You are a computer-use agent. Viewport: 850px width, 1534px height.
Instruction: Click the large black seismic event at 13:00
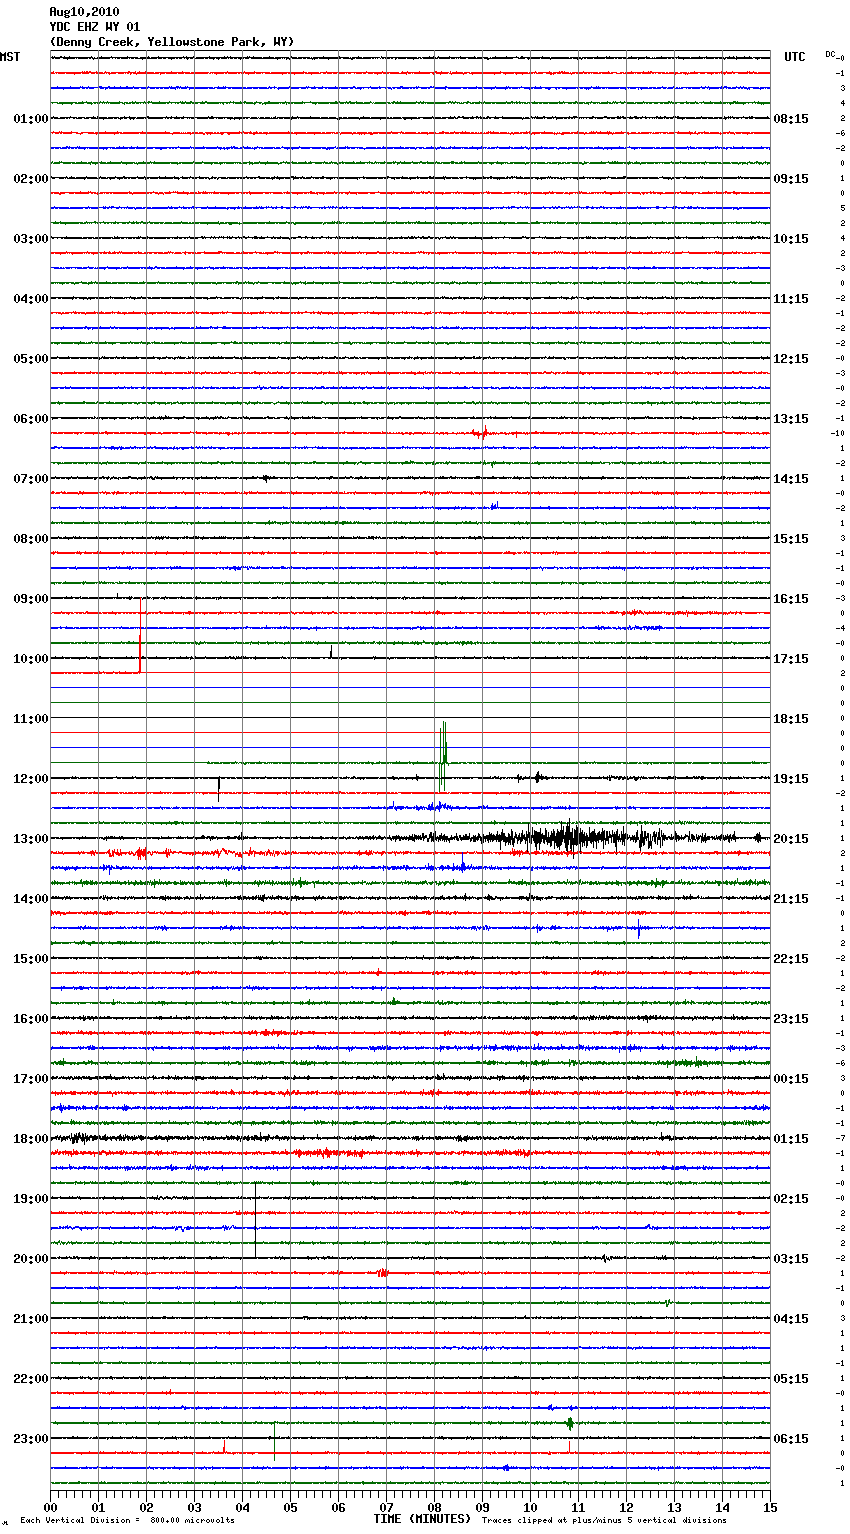pos(570,838)
